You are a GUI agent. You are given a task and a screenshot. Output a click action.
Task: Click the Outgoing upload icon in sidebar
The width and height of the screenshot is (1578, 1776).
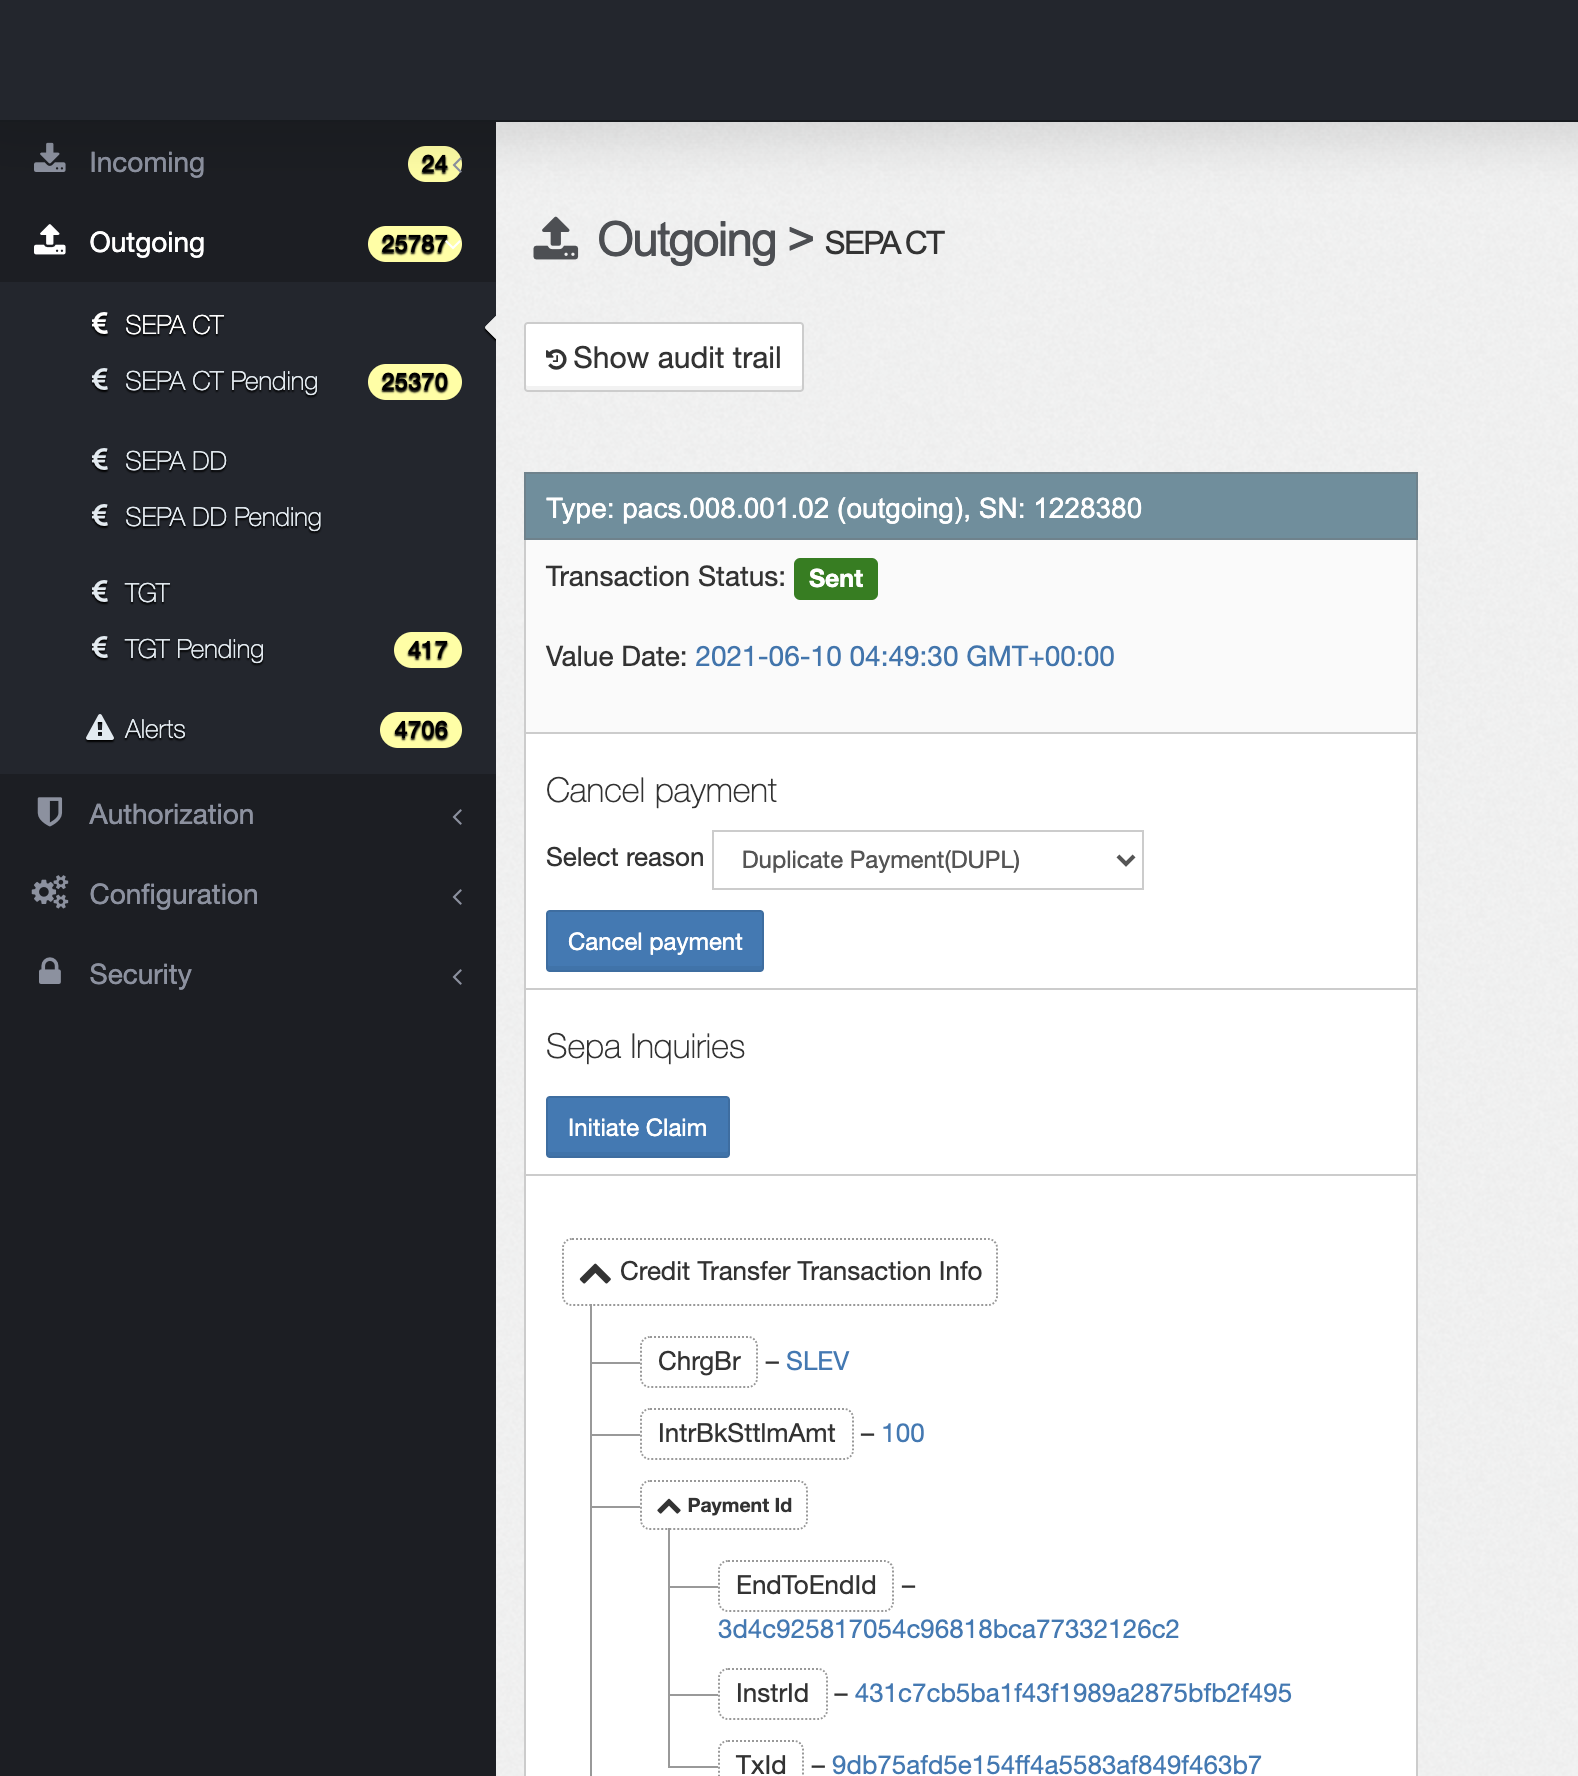(50, 241)
